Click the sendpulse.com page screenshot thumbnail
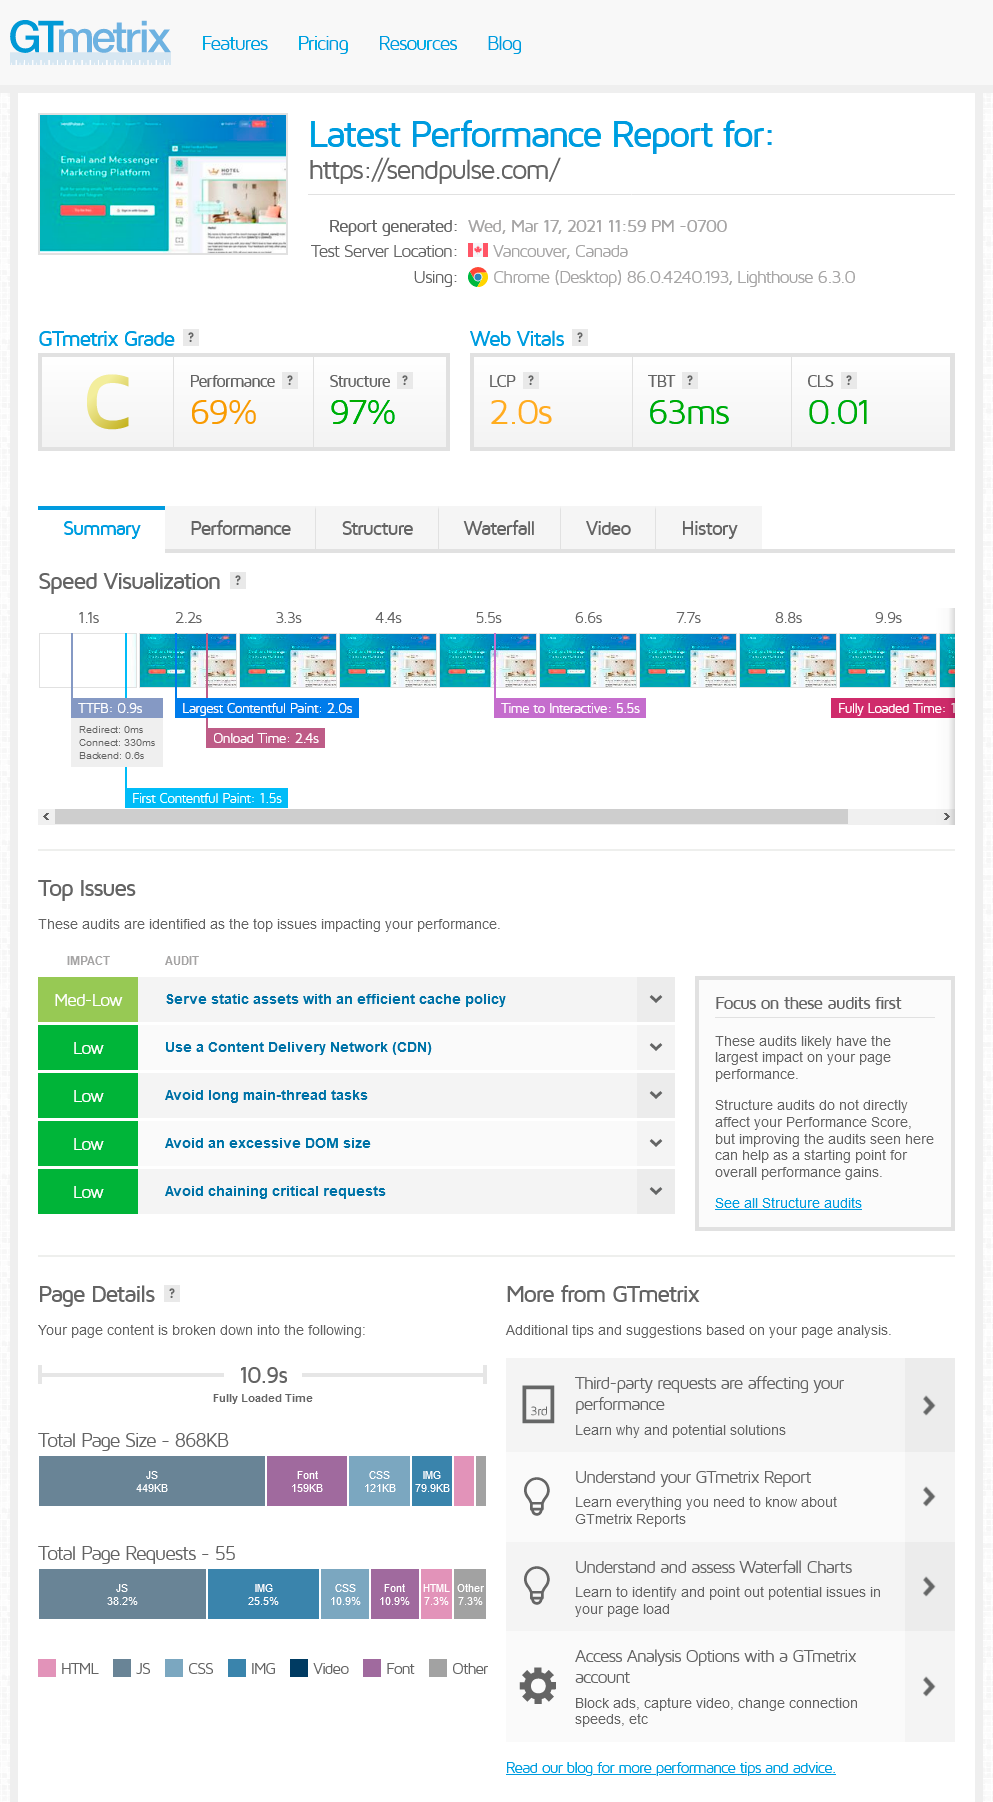Viewport: 993px width, 1802px height. [x=163, y=184]
